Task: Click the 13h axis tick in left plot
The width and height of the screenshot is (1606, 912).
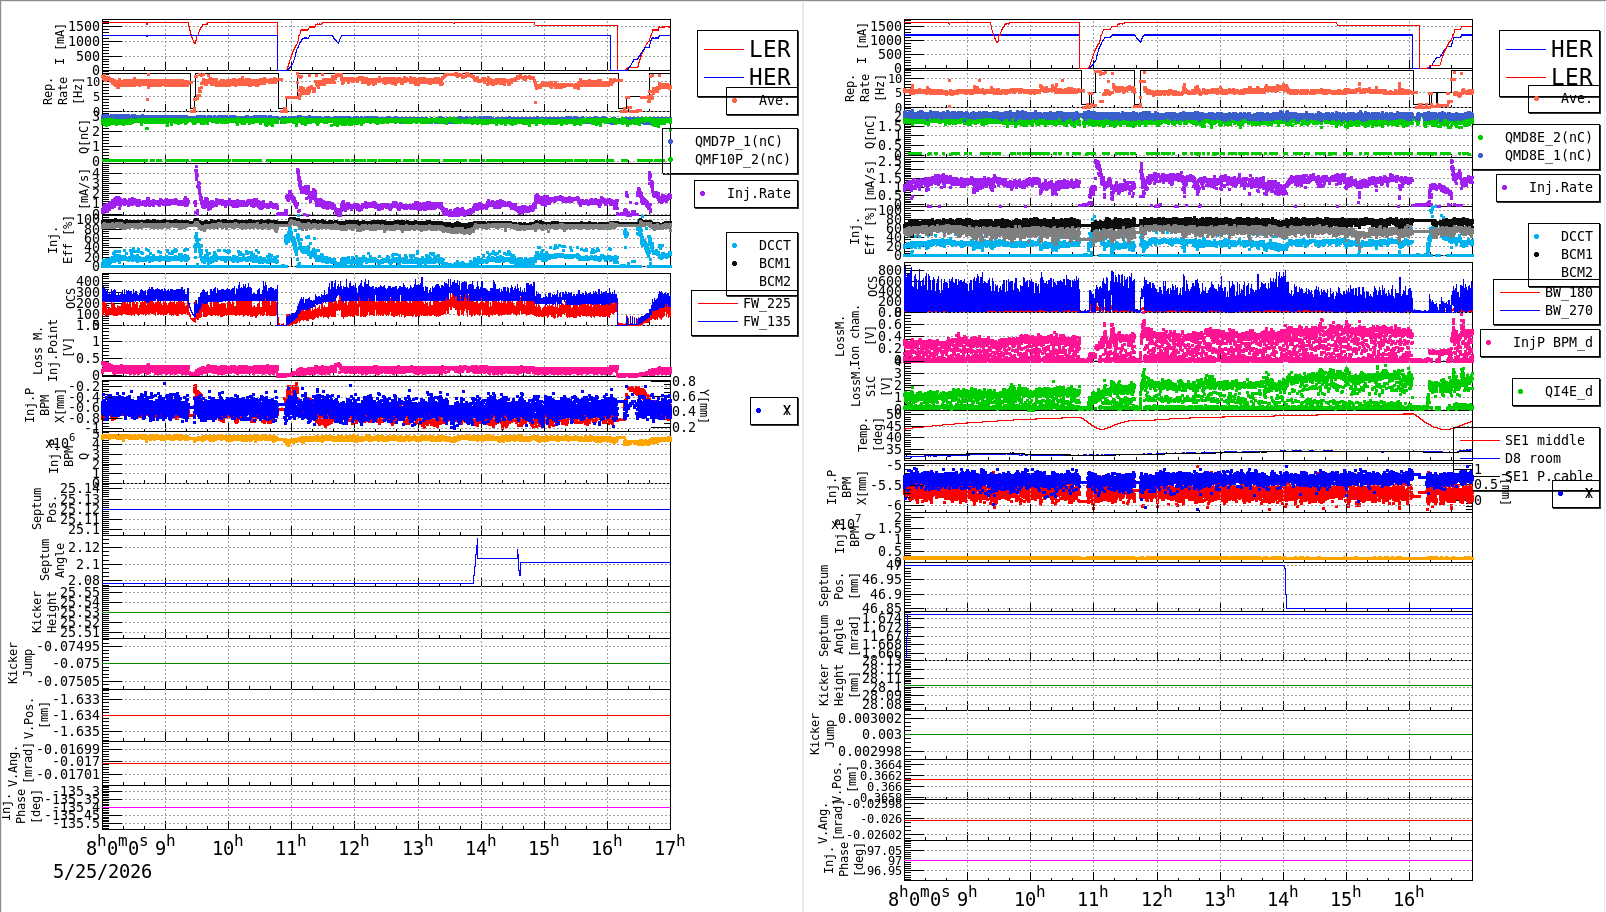Action: coord(417,846)
